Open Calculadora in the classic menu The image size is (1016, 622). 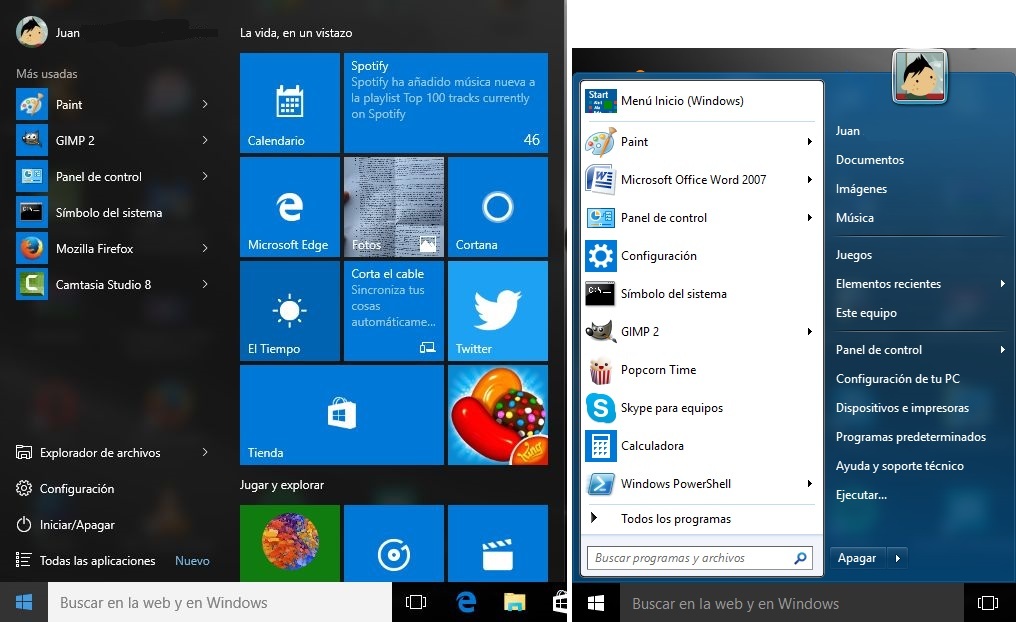(x=700, y=446)
